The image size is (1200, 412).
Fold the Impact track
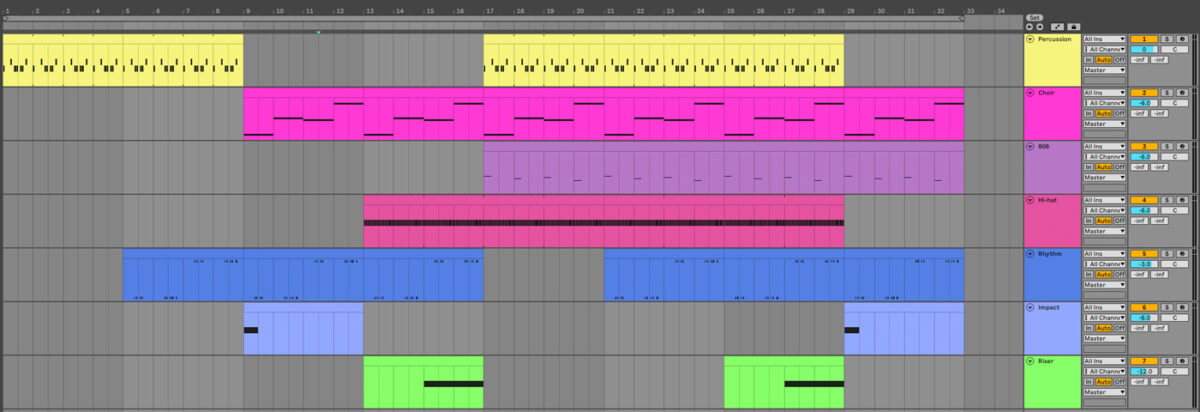pos(1030,308)
